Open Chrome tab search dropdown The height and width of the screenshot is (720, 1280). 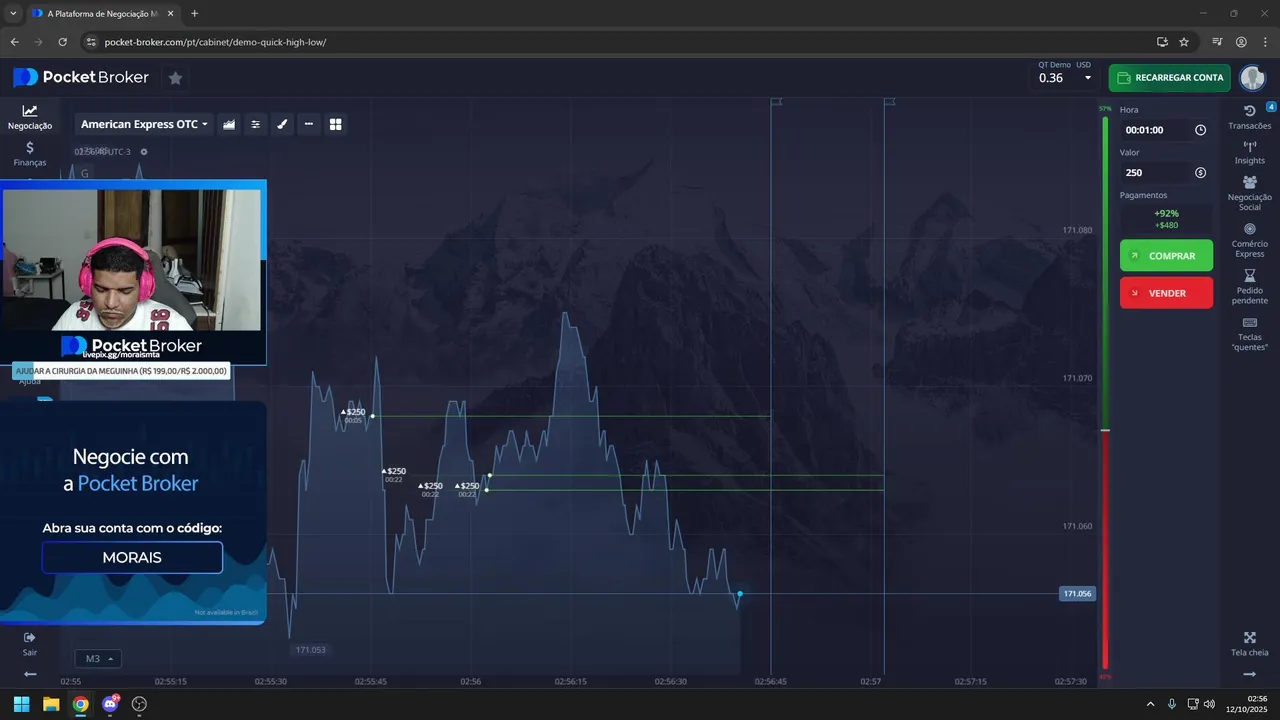13,14
